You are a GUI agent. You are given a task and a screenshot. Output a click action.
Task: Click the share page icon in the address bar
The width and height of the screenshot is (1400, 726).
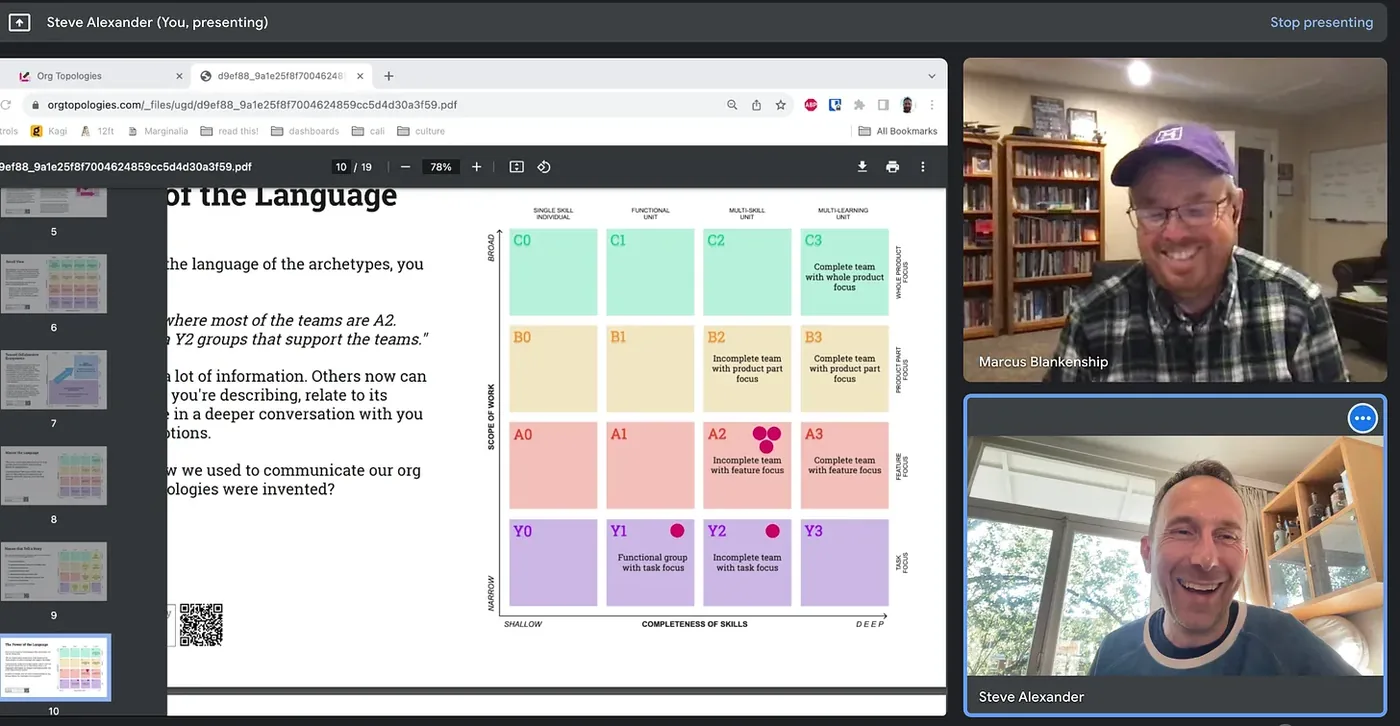tap(757, 104)
